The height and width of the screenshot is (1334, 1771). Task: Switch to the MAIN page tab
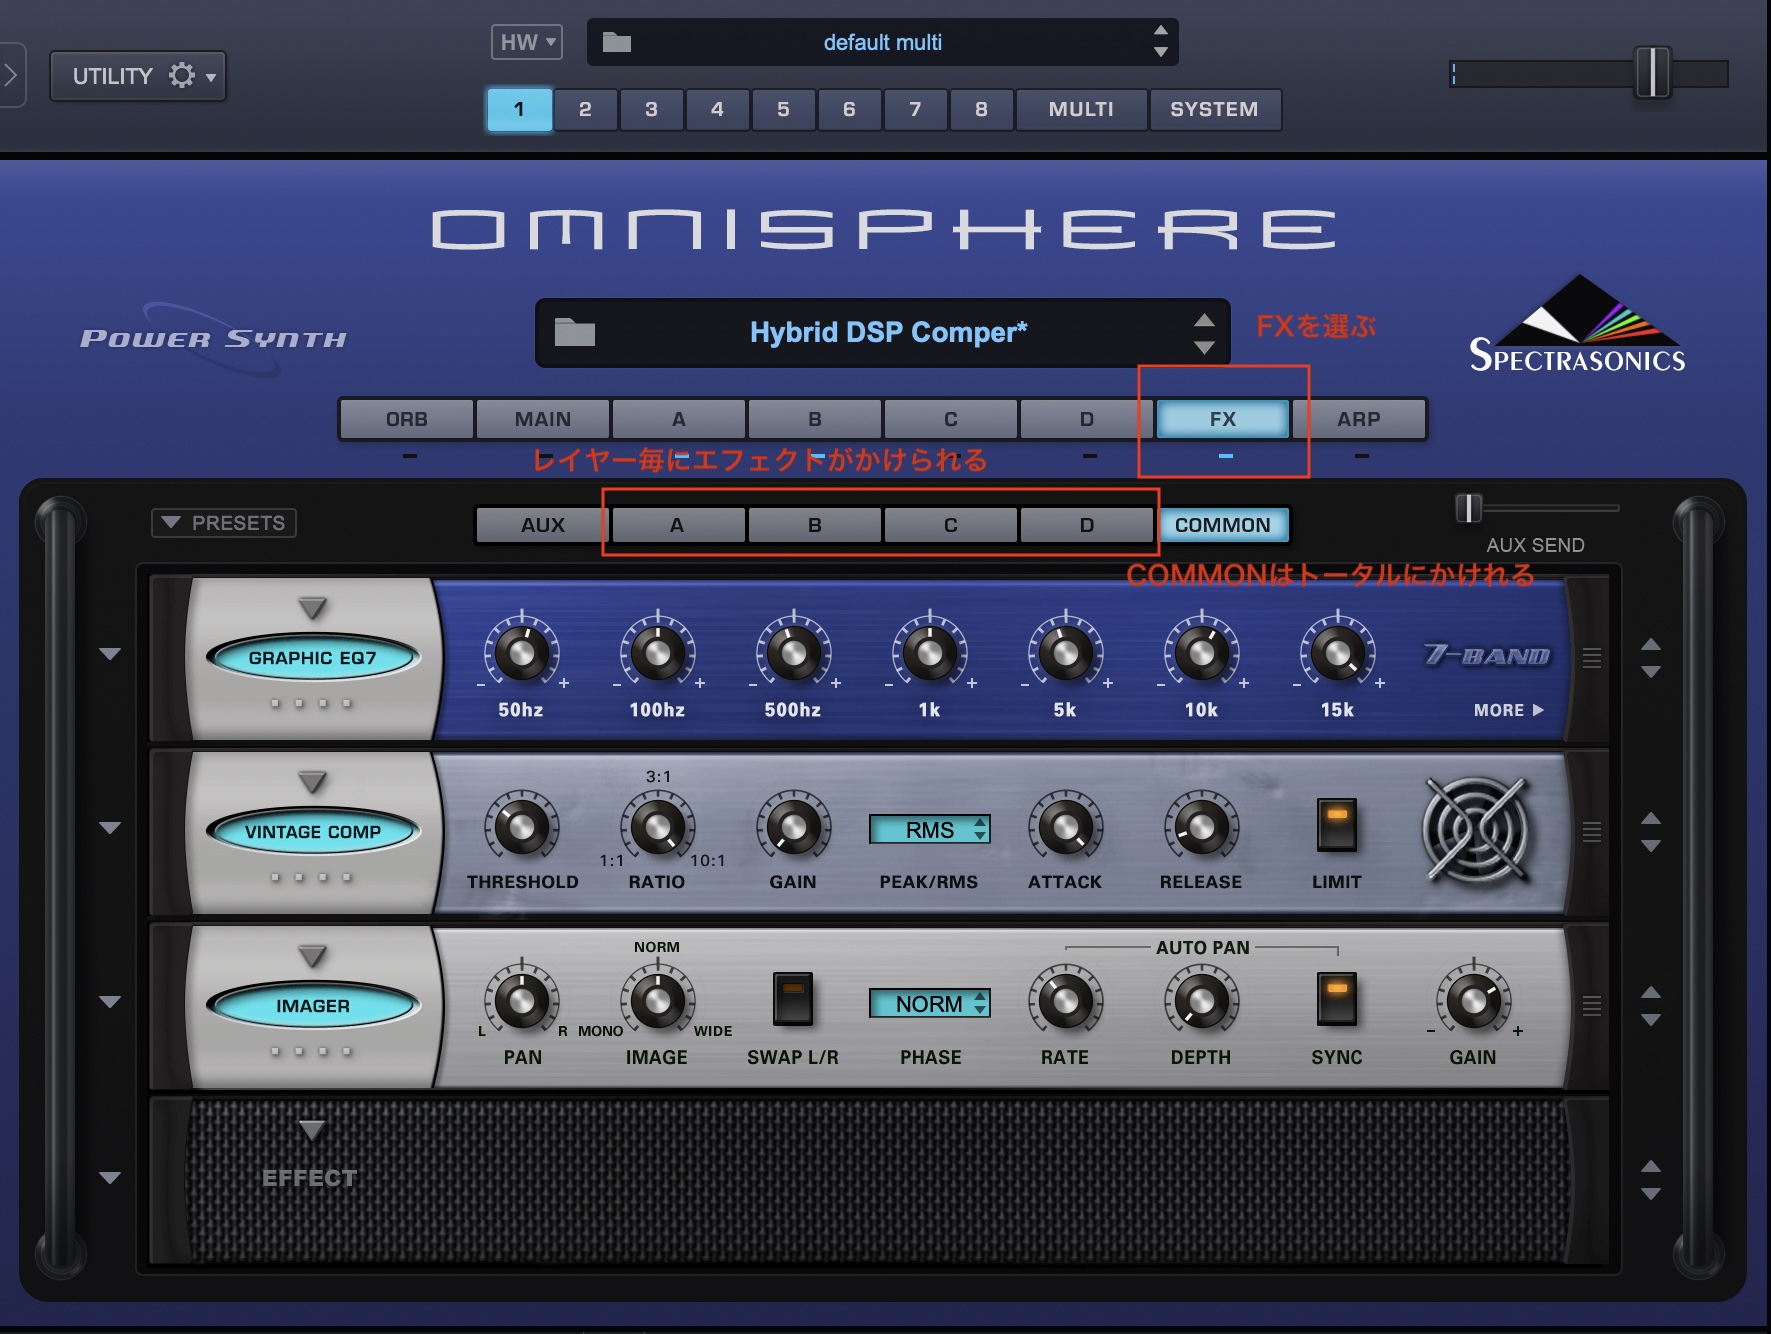[543, 419]
